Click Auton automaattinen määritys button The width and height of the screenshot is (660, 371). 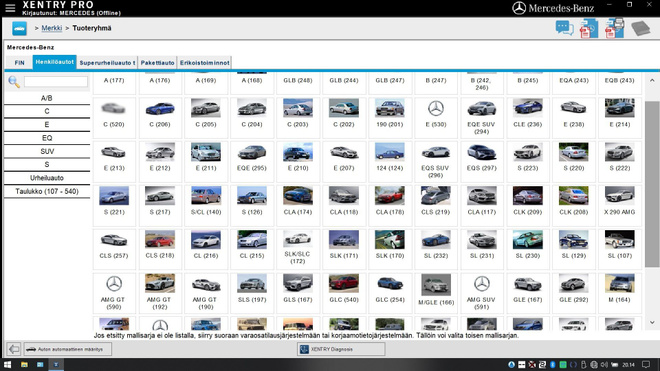click(x=67, y=349)
